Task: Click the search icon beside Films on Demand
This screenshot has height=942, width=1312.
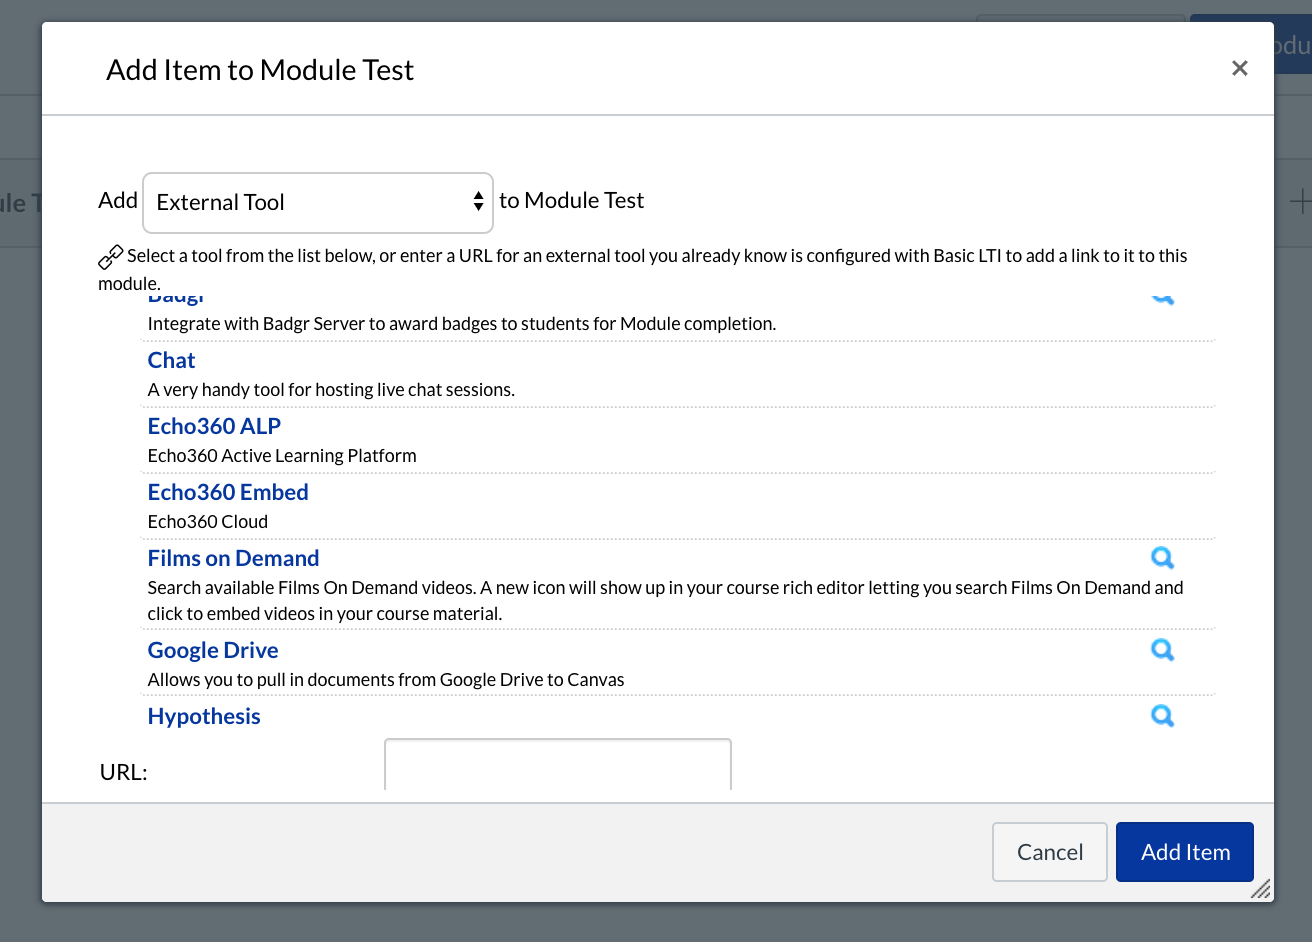Action: (1162, 558)
